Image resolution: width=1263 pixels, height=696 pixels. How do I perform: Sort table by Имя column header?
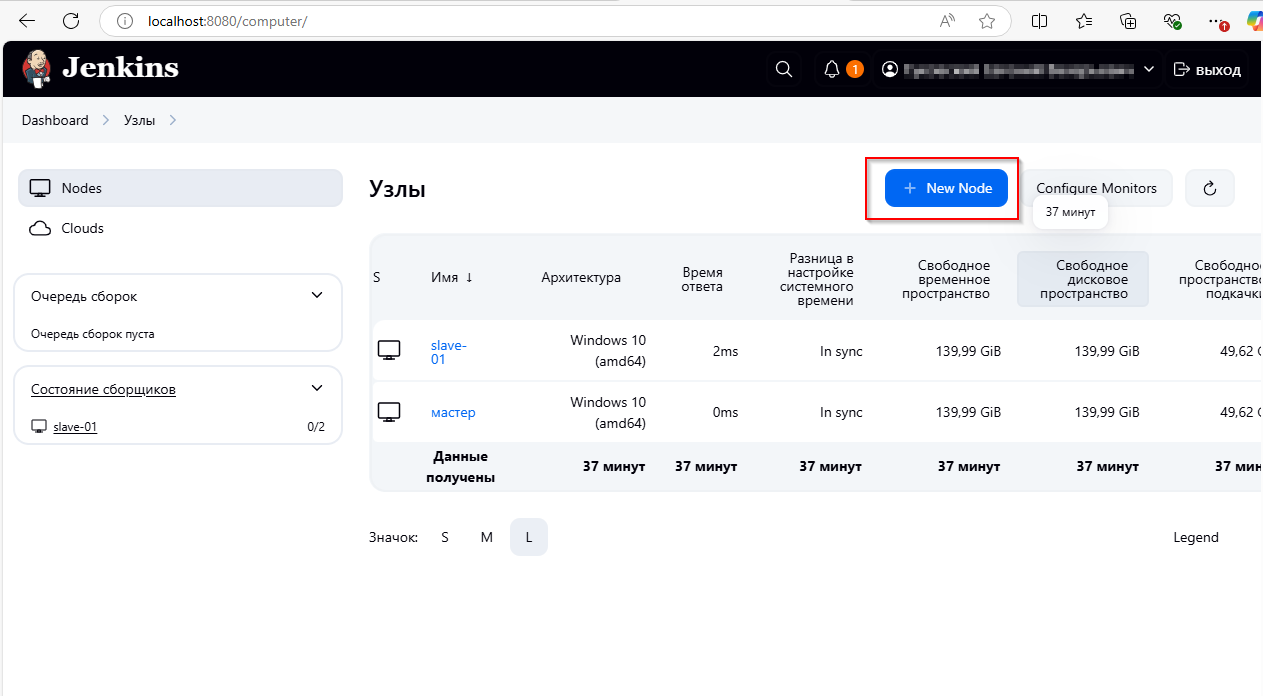pyautogui.click(x=452, y=277)
